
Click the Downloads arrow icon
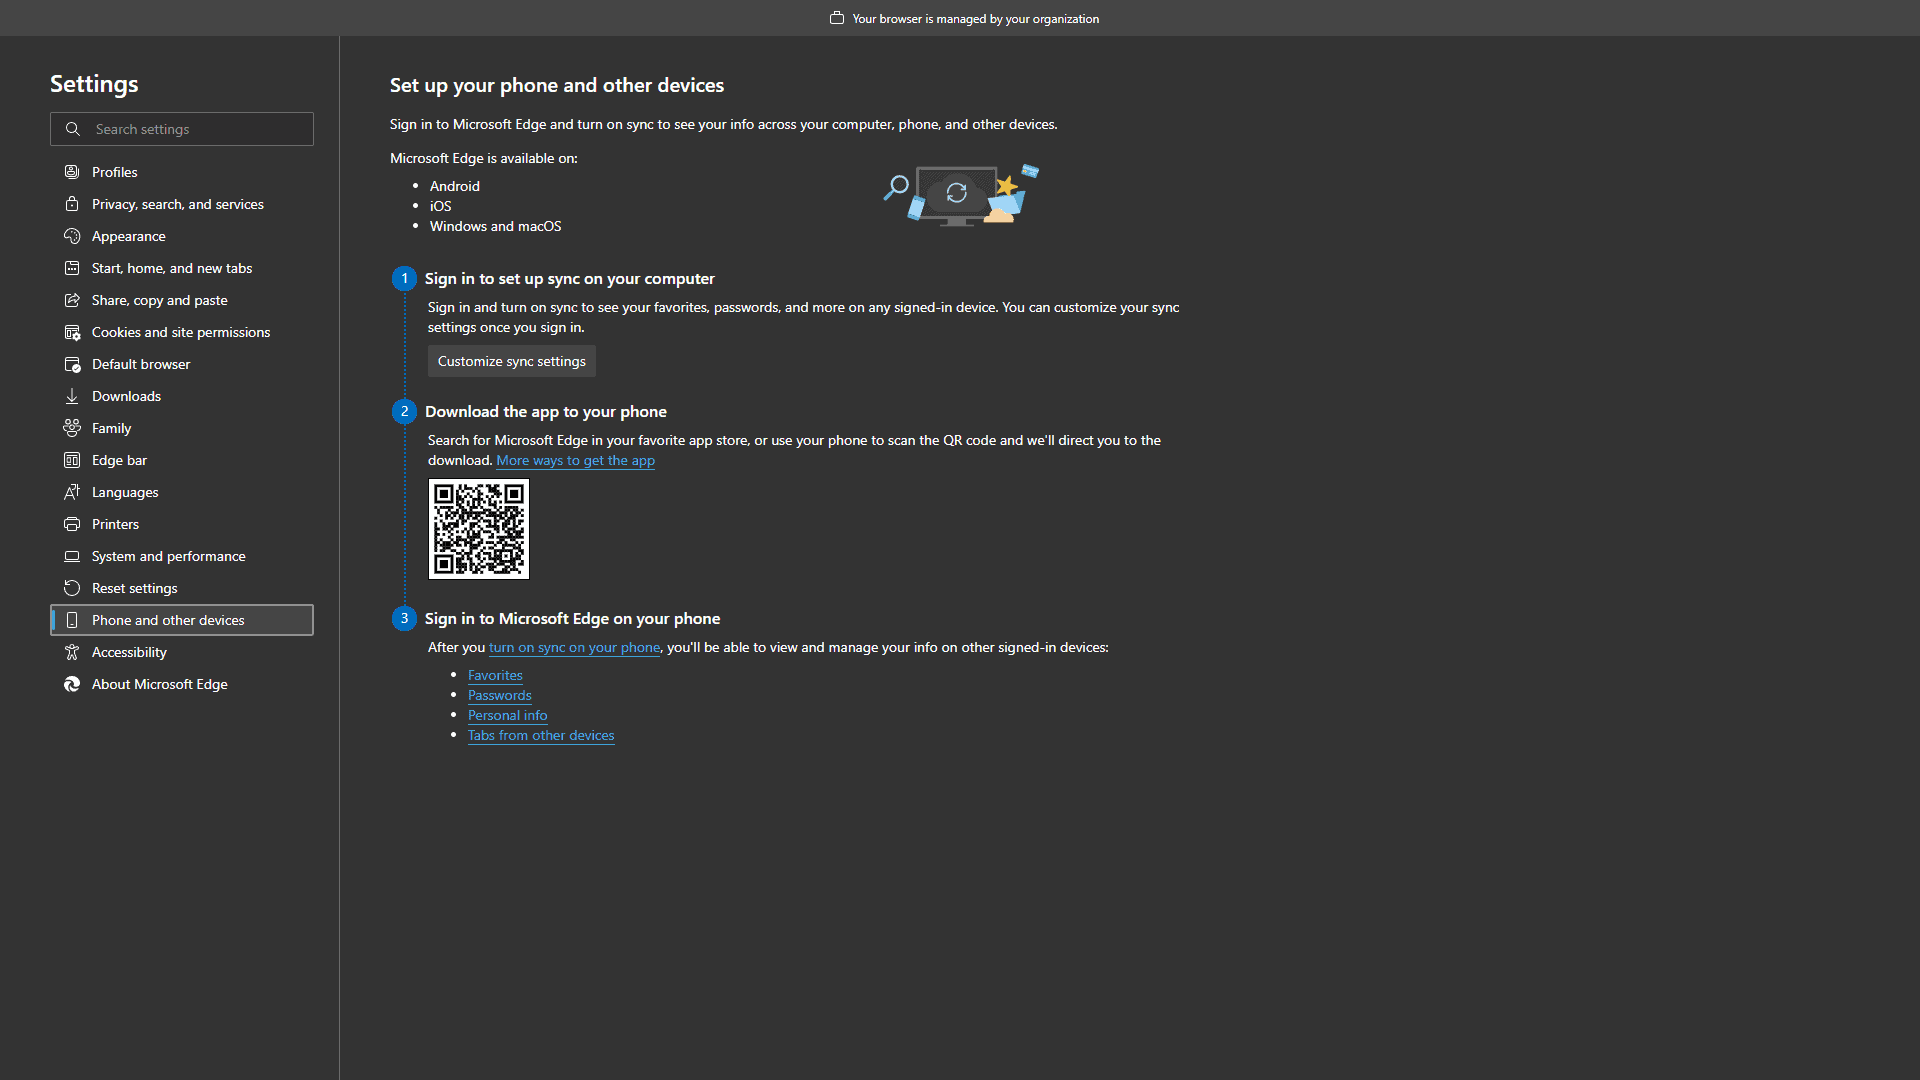[72, 396]
